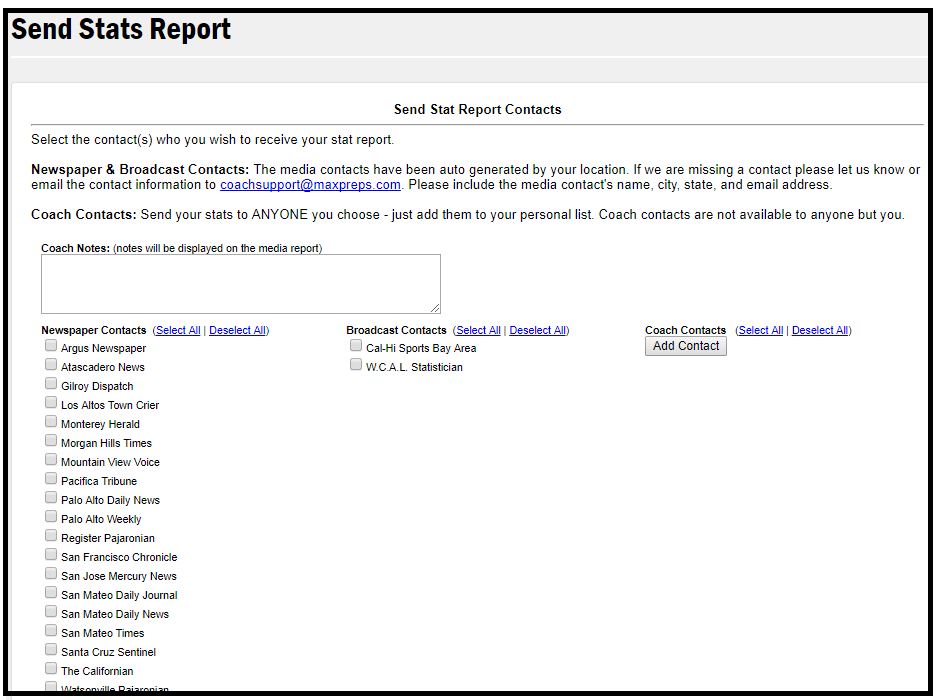
Task: Open the coachsupport@maxpreps.com email link
Action: [x=310, y=185]
